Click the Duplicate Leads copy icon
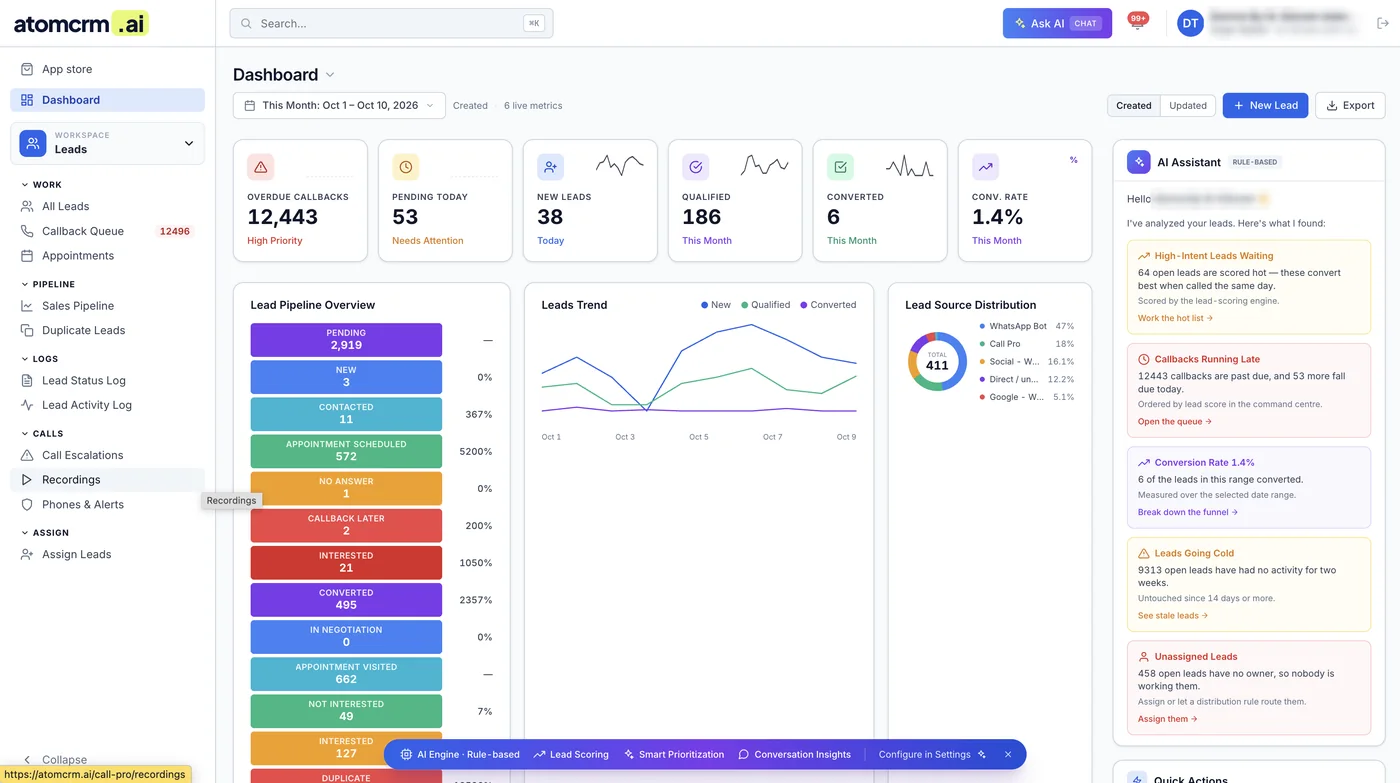 click(x=27, y=330)
